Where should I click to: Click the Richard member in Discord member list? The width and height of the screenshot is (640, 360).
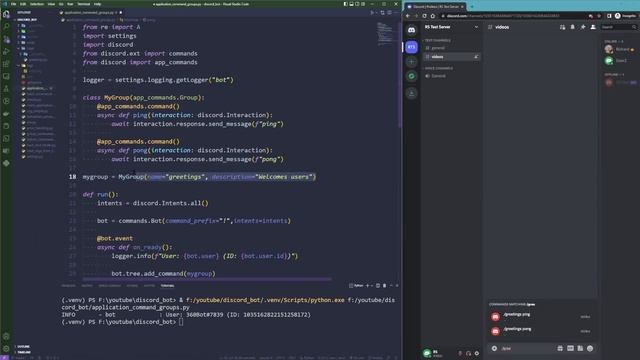tap(620, 49)
